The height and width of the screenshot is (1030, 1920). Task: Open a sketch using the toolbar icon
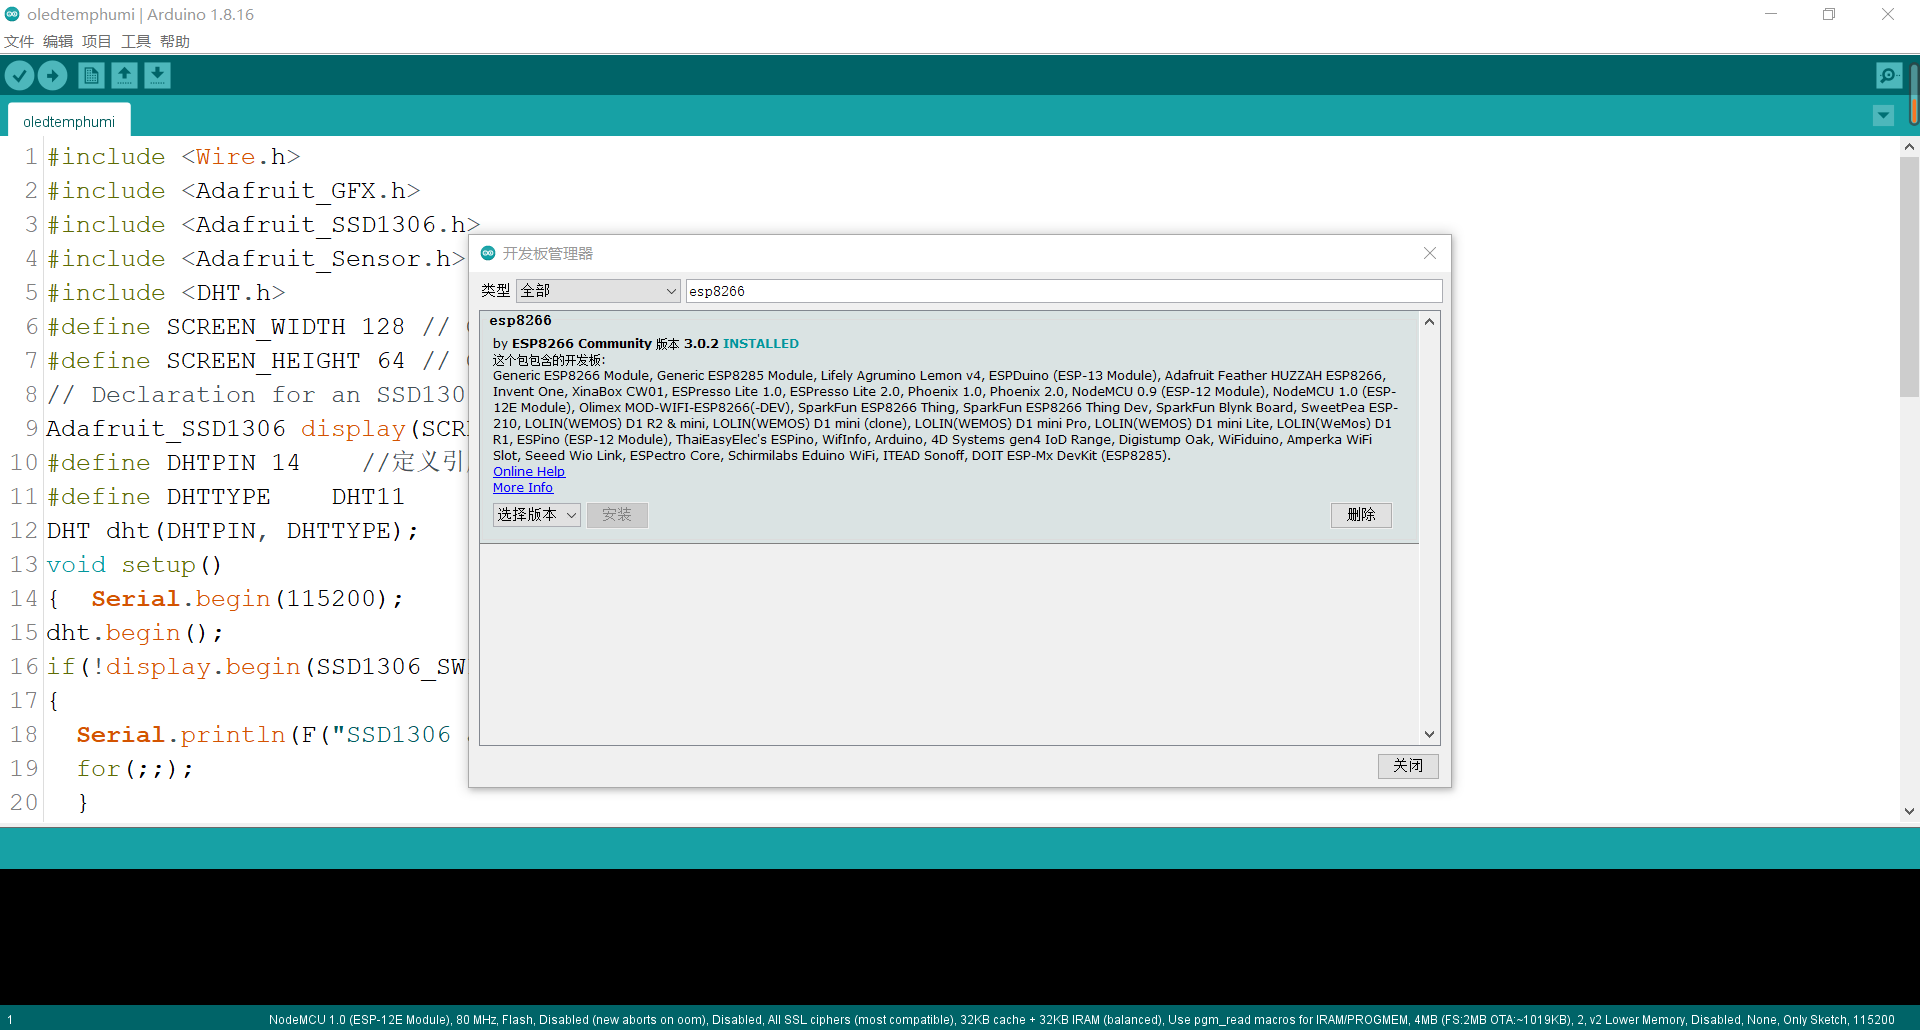pos(124,75)
